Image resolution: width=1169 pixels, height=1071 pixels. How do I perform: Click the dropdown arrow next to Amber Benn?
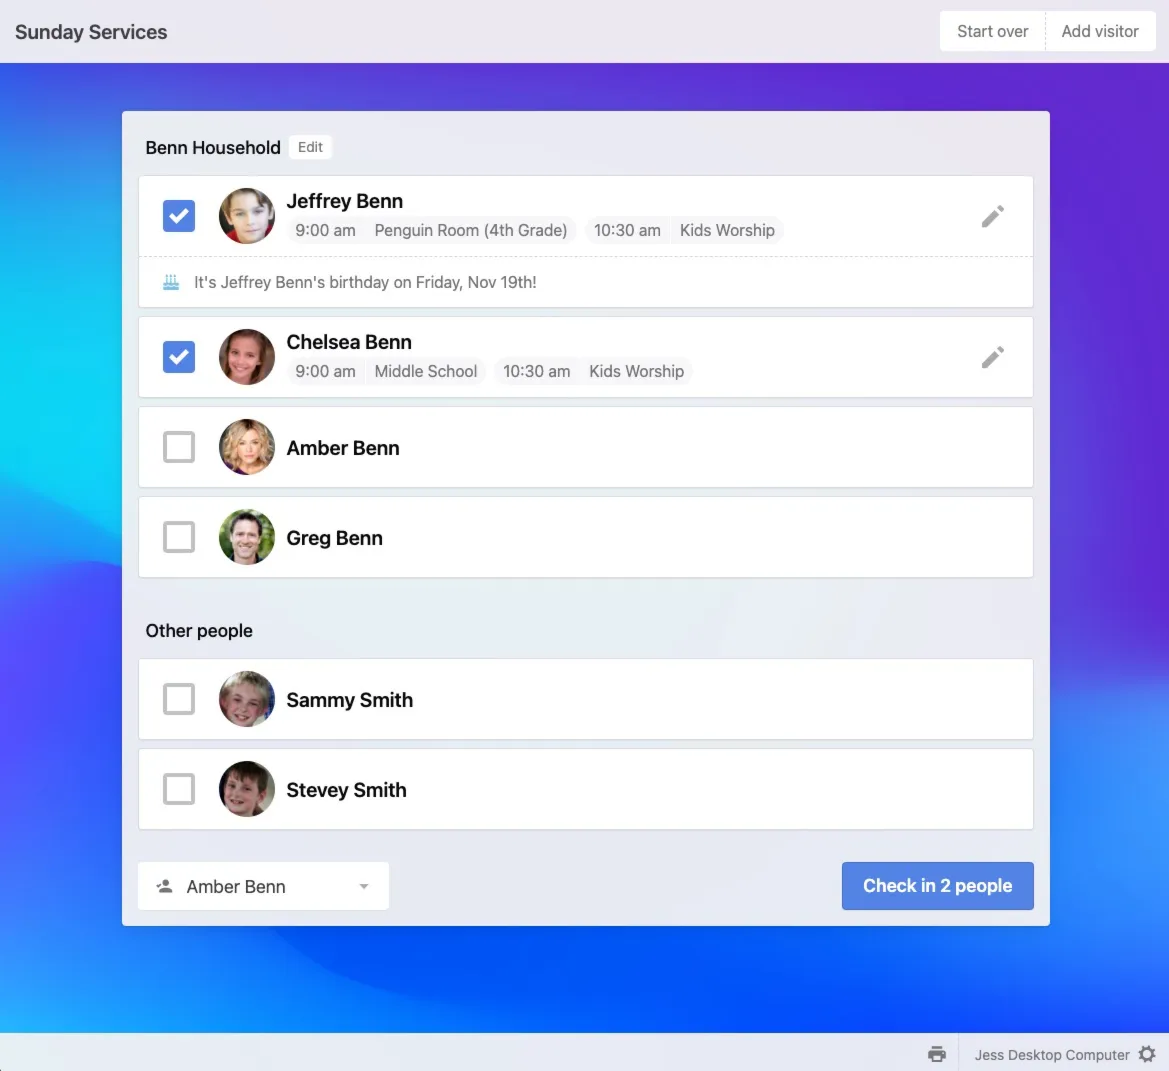click(364, 887)
